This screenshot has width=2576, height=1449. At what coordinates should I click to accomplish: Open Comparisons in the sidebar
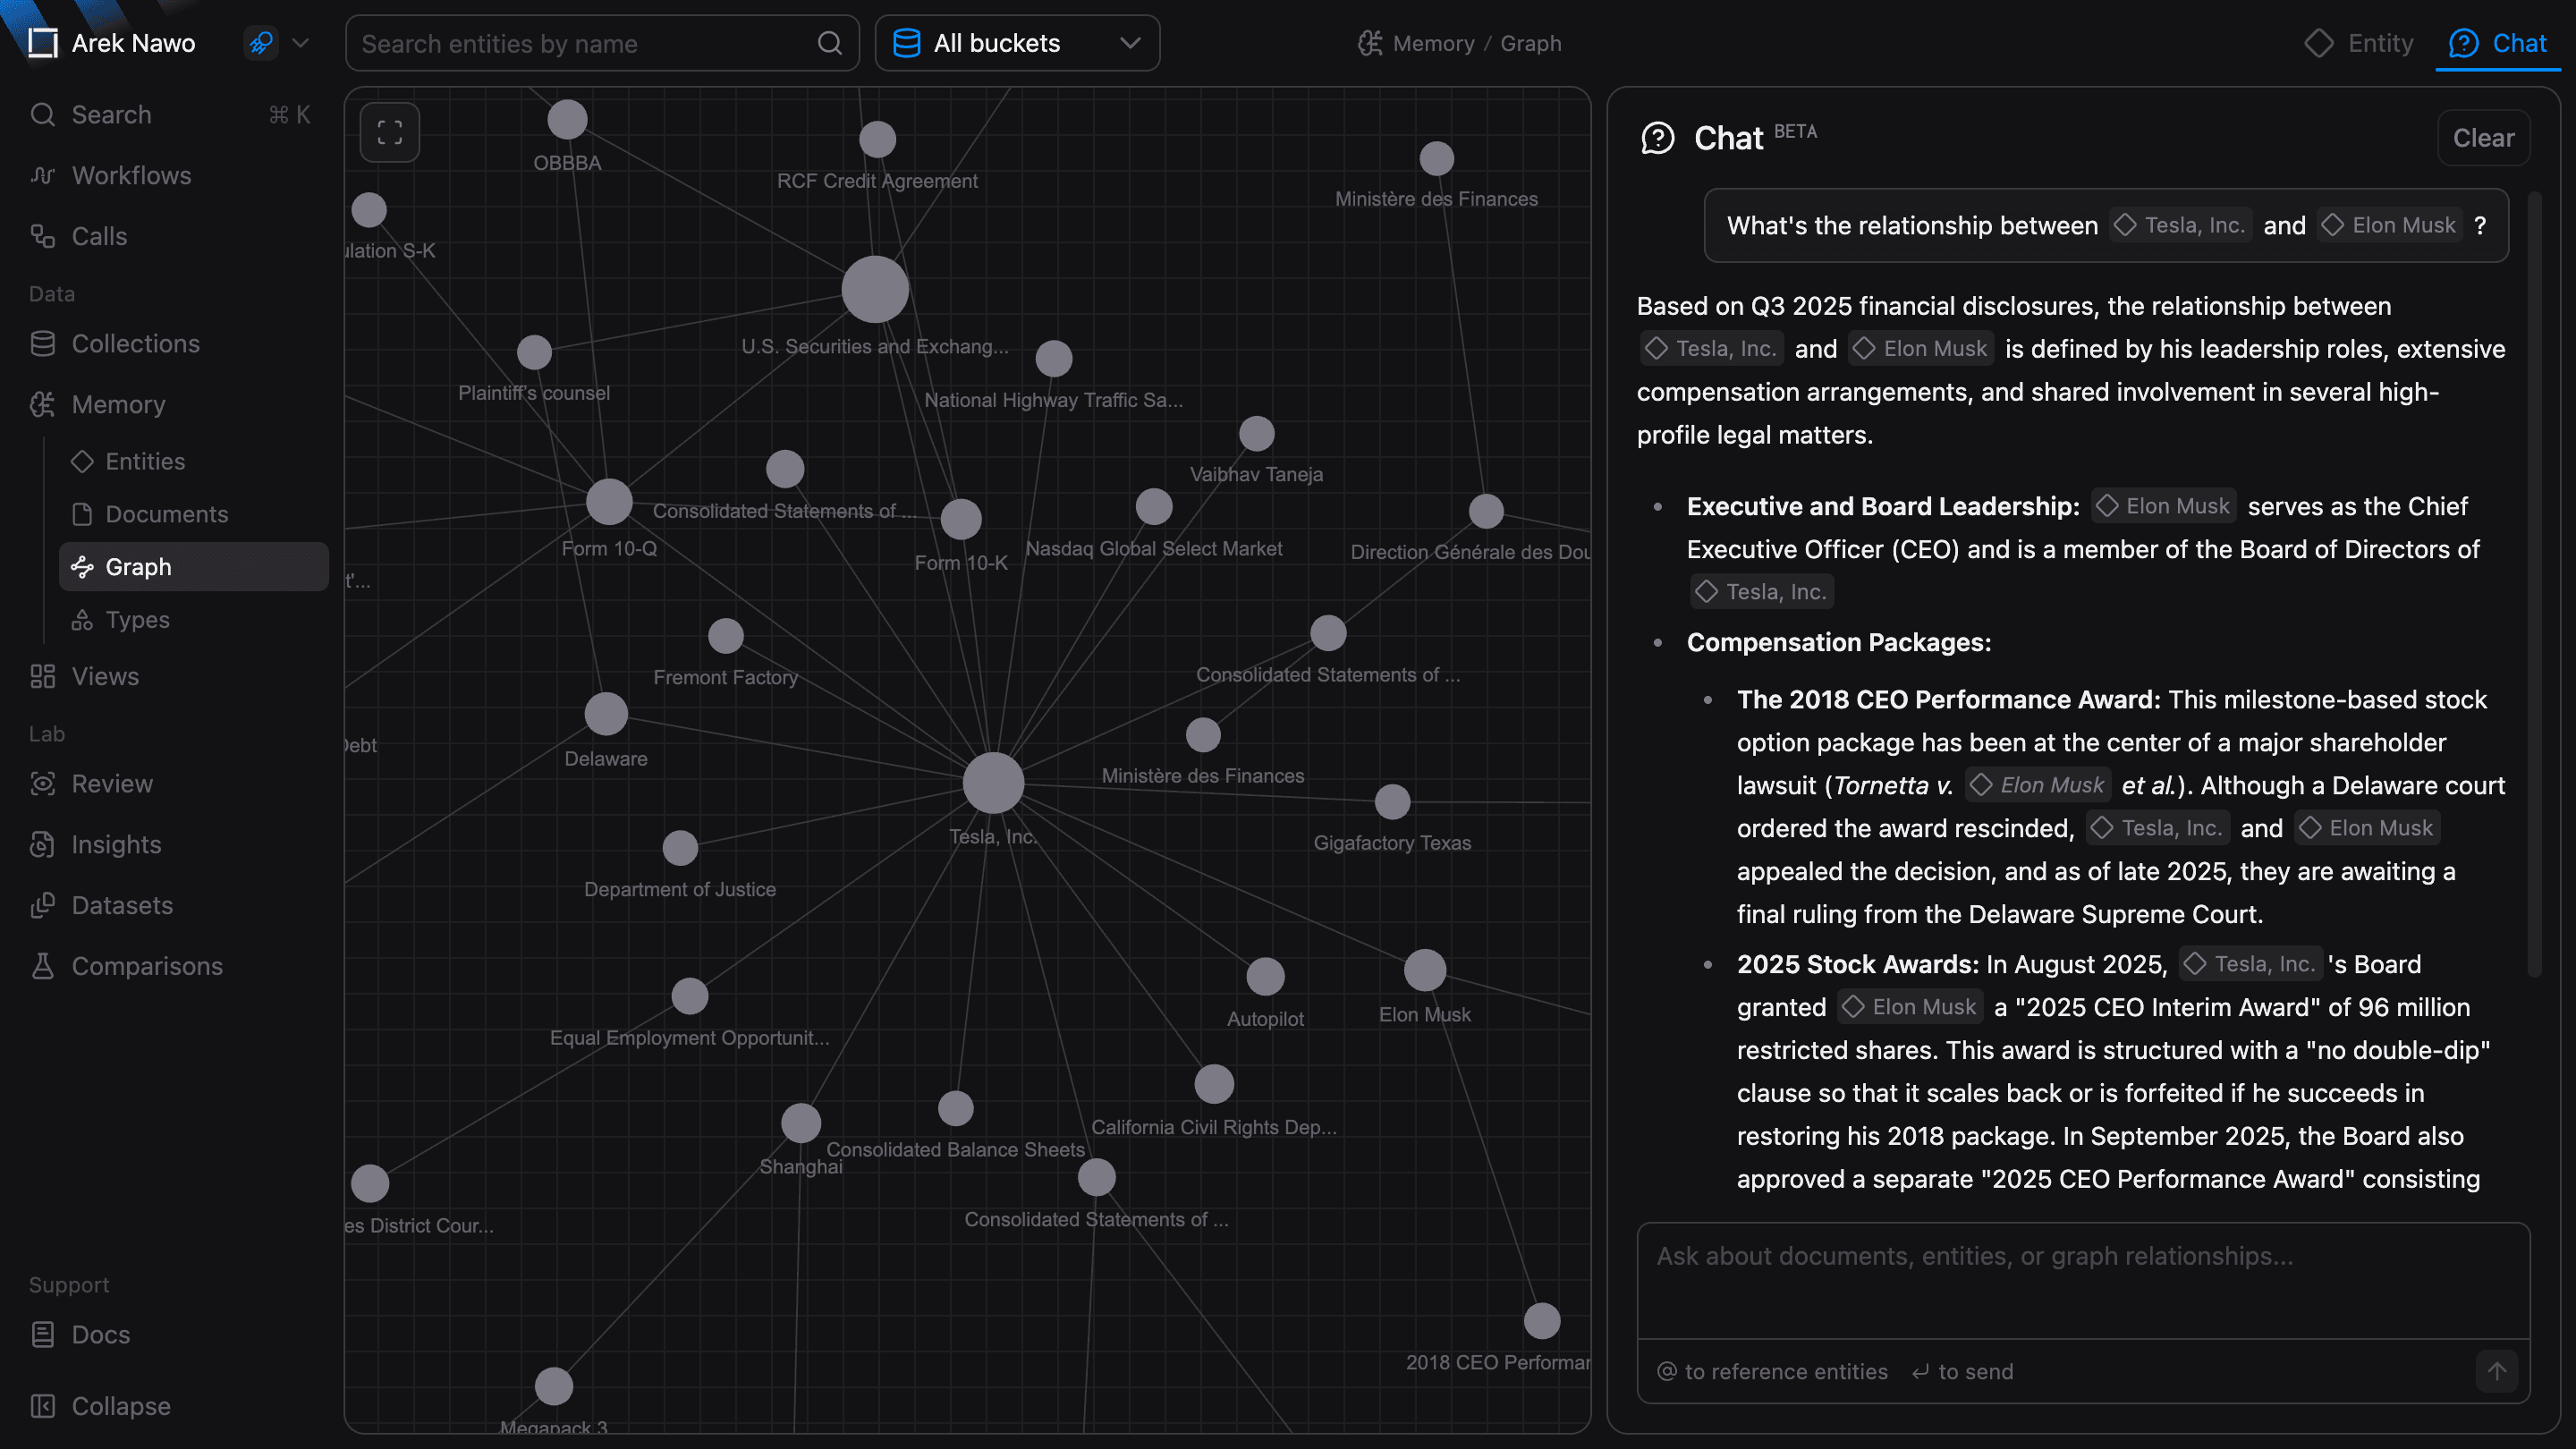[170, 967]
